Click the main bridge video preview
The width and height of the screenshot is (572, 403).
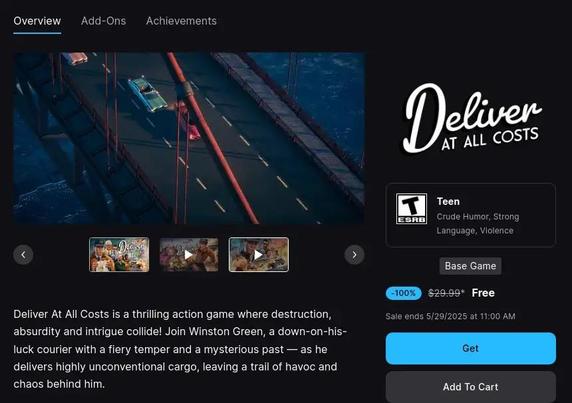click(189, 138)
